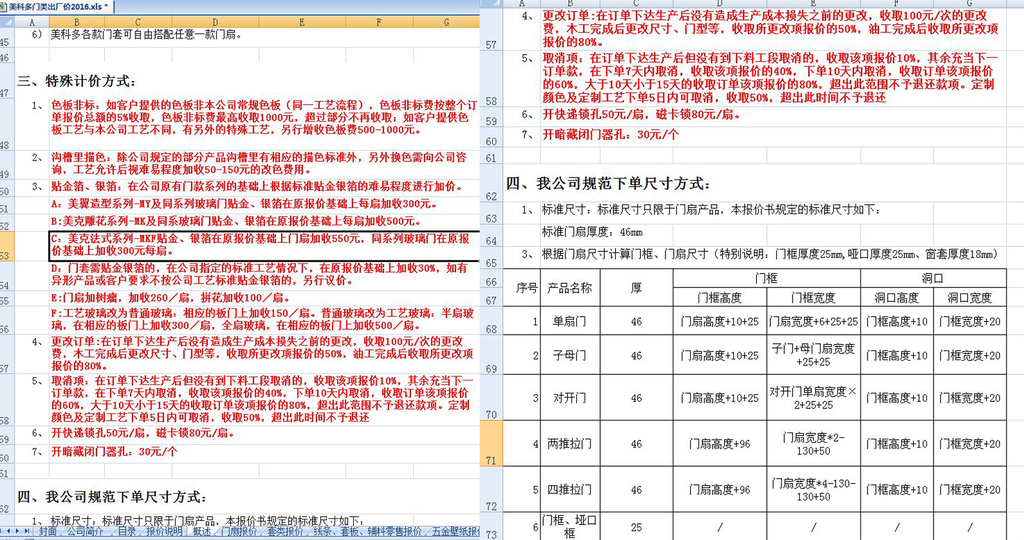Click line E: 门扇加树瘤 surcharge text
Screen dimensions: 1024x540
pyautogui.click(x=170, y=298)
